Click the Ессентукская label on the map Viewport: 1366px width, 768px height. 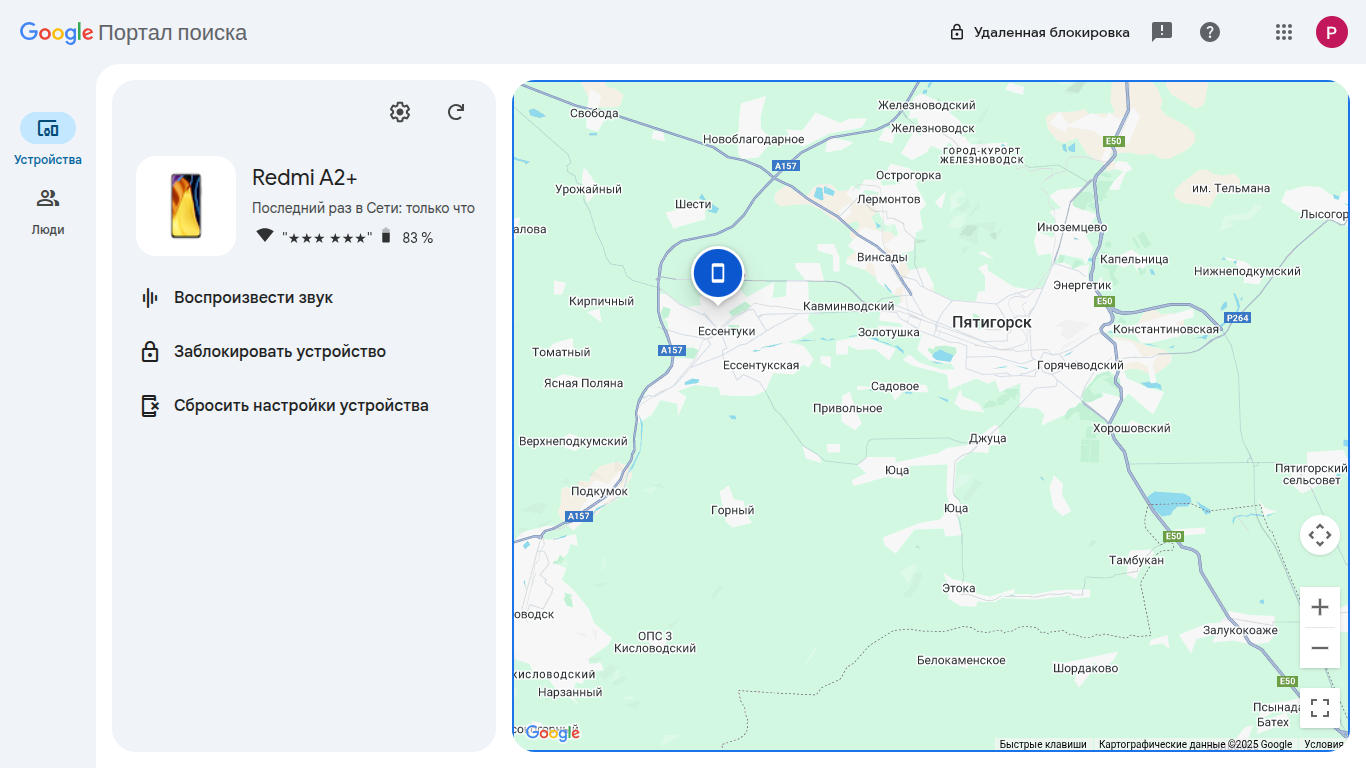pyautogui.click(x=761, y=366)
